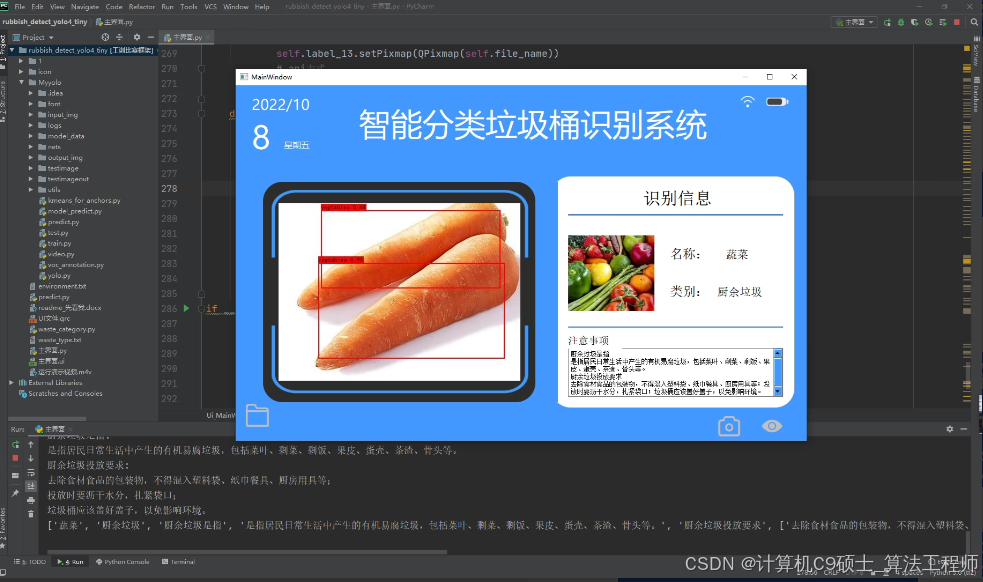Click run gutter arrow on line 286
The image size is (983, 582).
pyautogui.click(x=186, y=309)
